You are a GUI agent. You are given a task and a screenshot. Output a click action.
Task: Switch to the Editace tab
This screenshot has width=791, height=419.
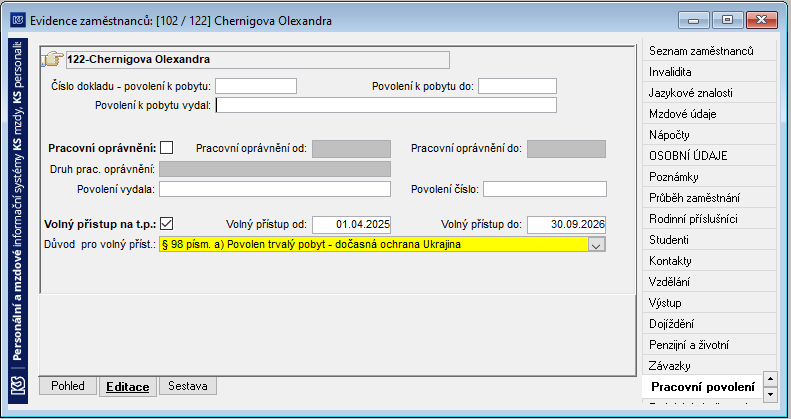coord(128,387)
